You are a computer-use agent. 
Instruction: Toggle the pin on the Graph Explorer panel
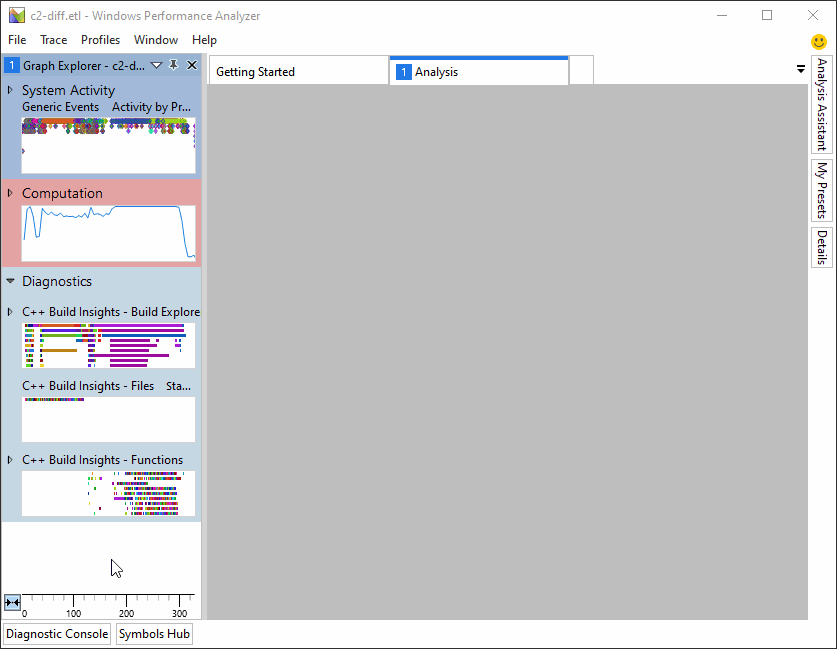[173, 64]
